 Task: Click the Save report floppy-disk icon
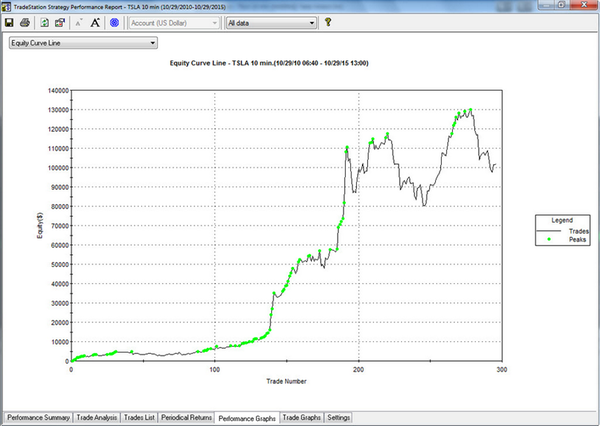pyautogui.click(x=9, y=23)
